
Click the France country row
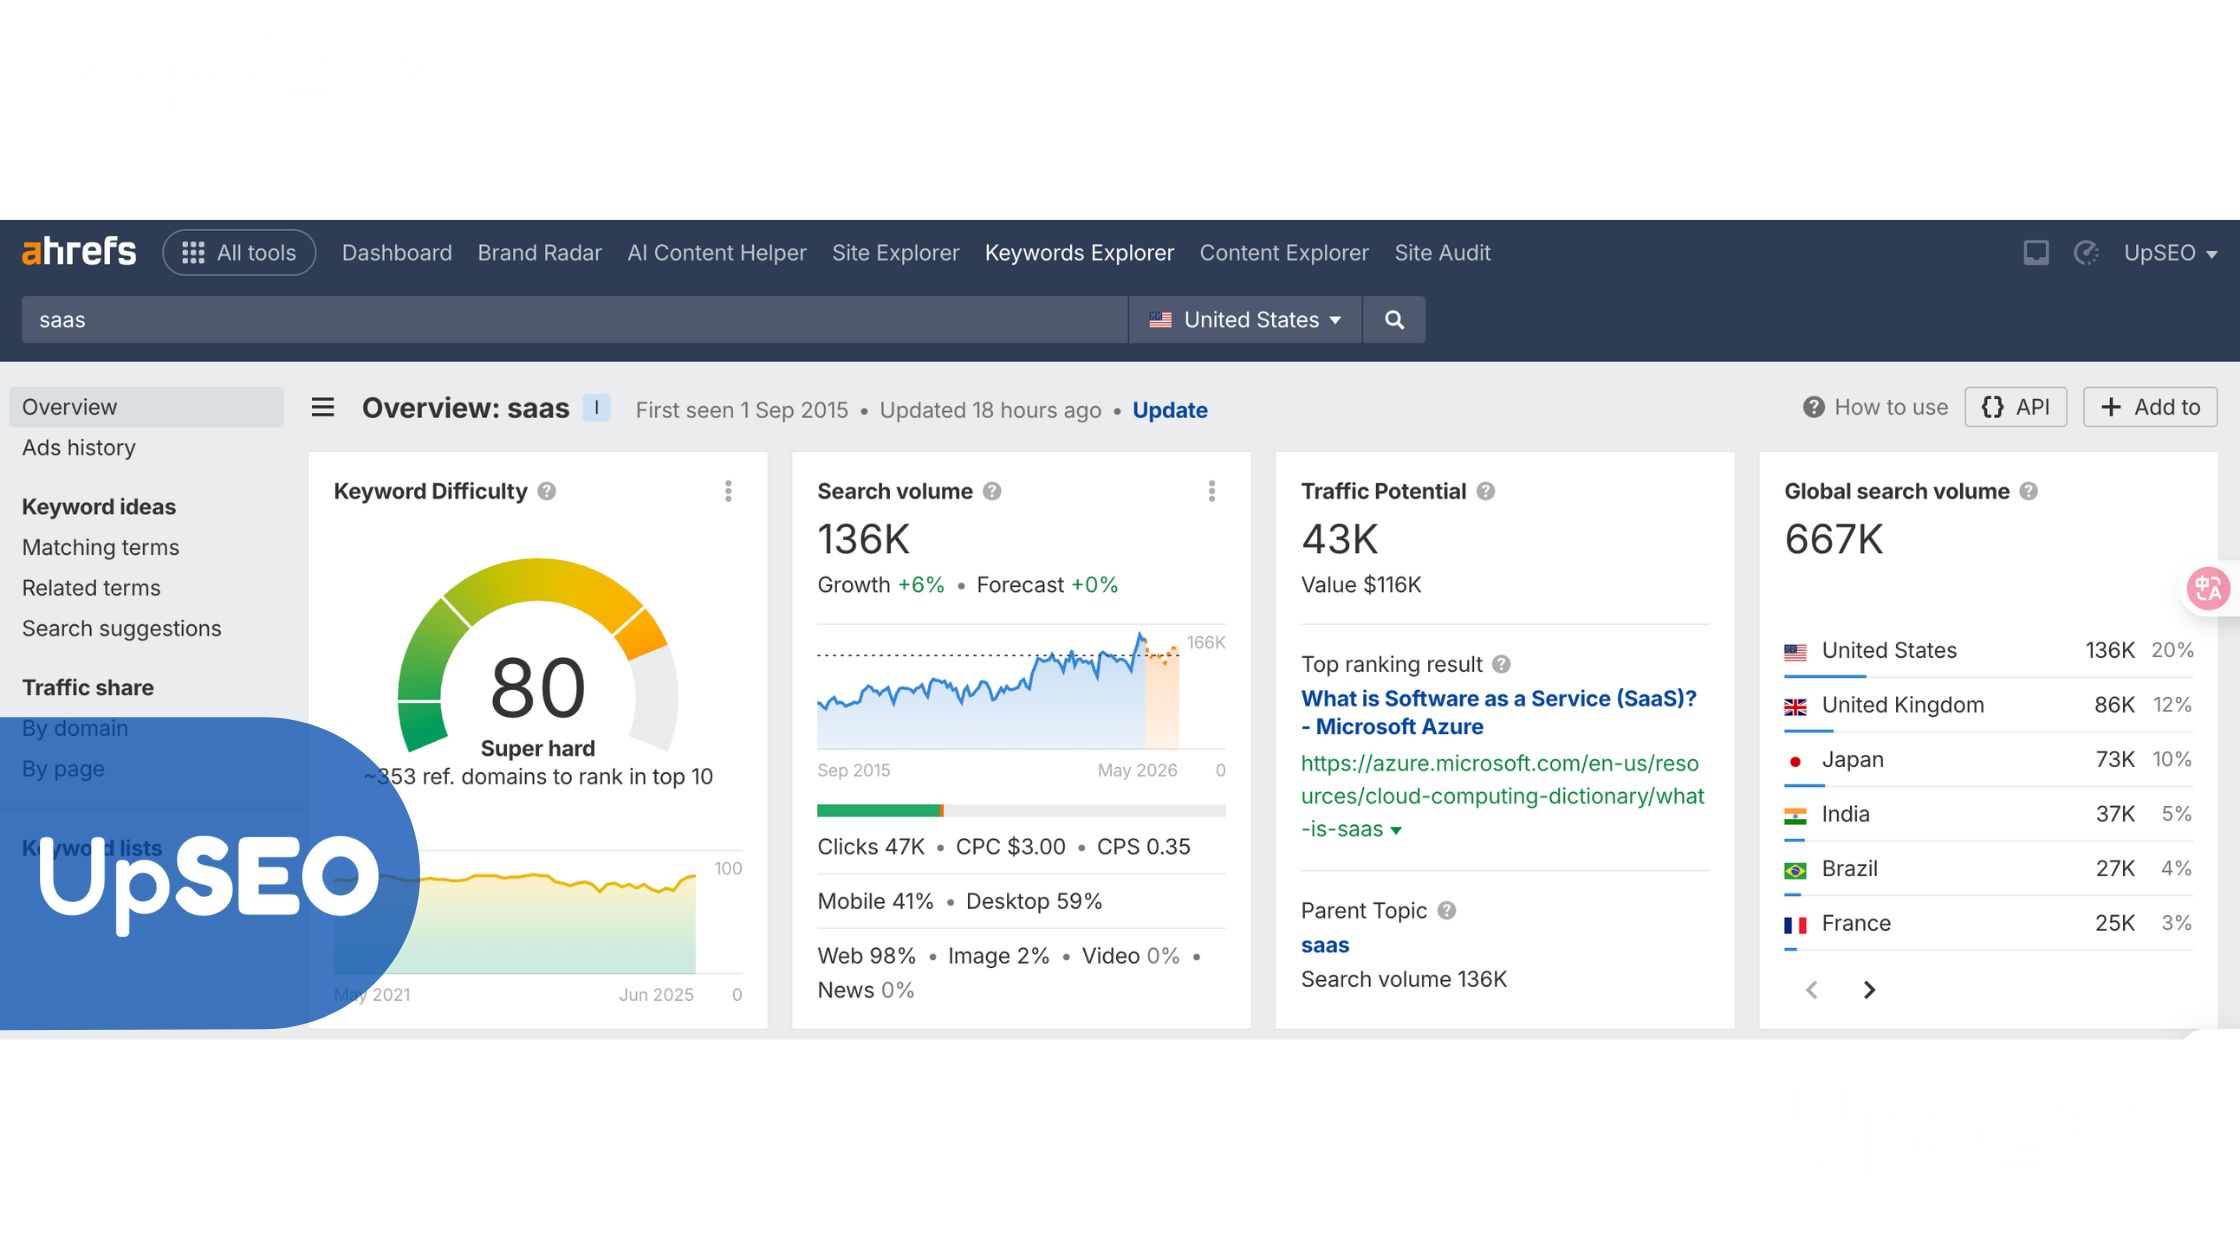[1988, 923]
